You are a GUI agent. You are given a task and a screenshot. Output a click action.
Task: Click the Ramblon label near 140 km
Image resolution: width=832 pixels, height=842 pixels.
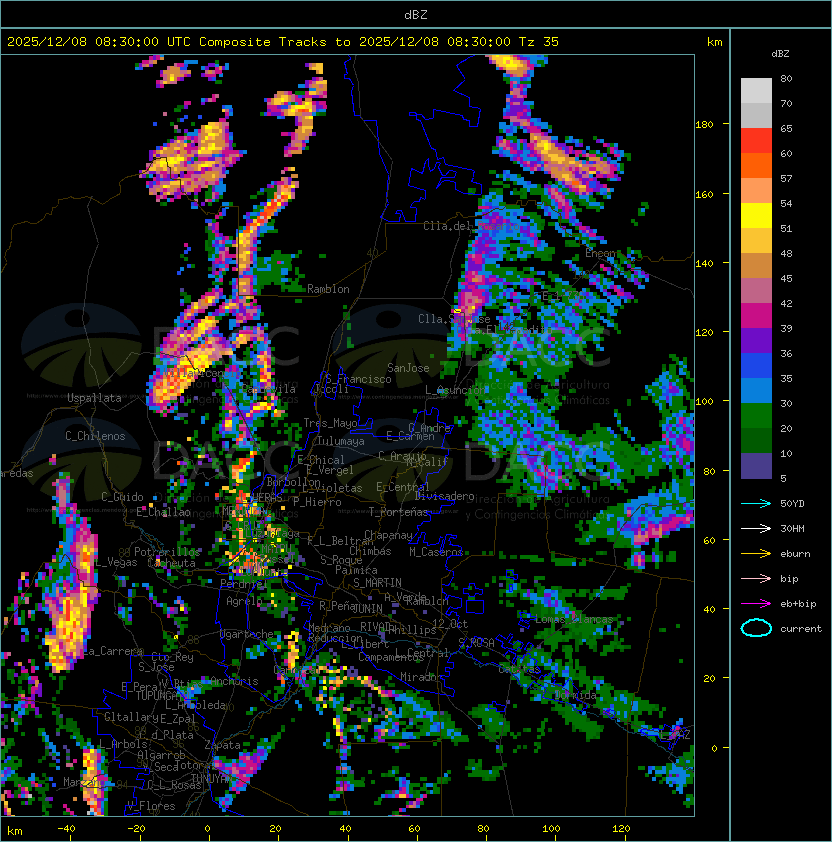(328, 289)
